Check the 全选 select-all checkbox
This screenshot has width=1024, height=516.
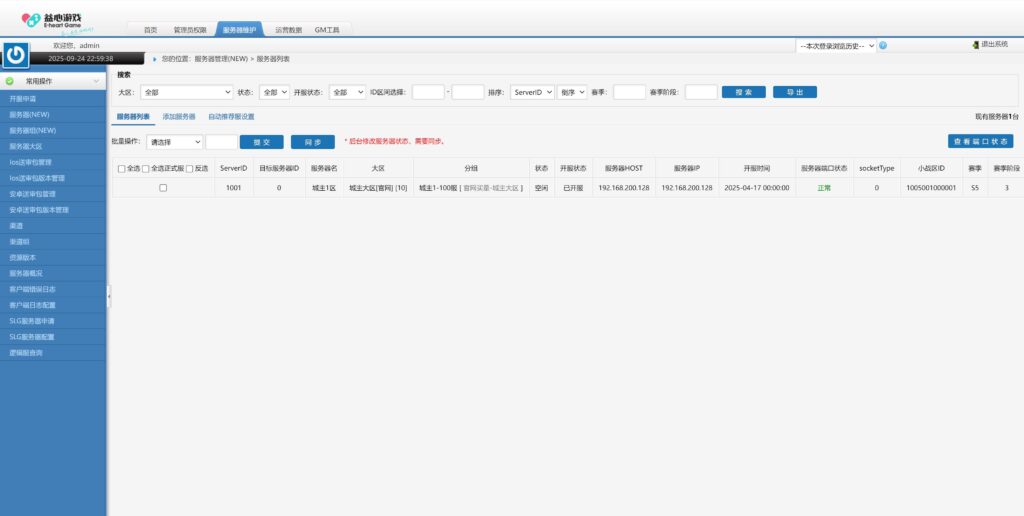(x=122, y=168)
